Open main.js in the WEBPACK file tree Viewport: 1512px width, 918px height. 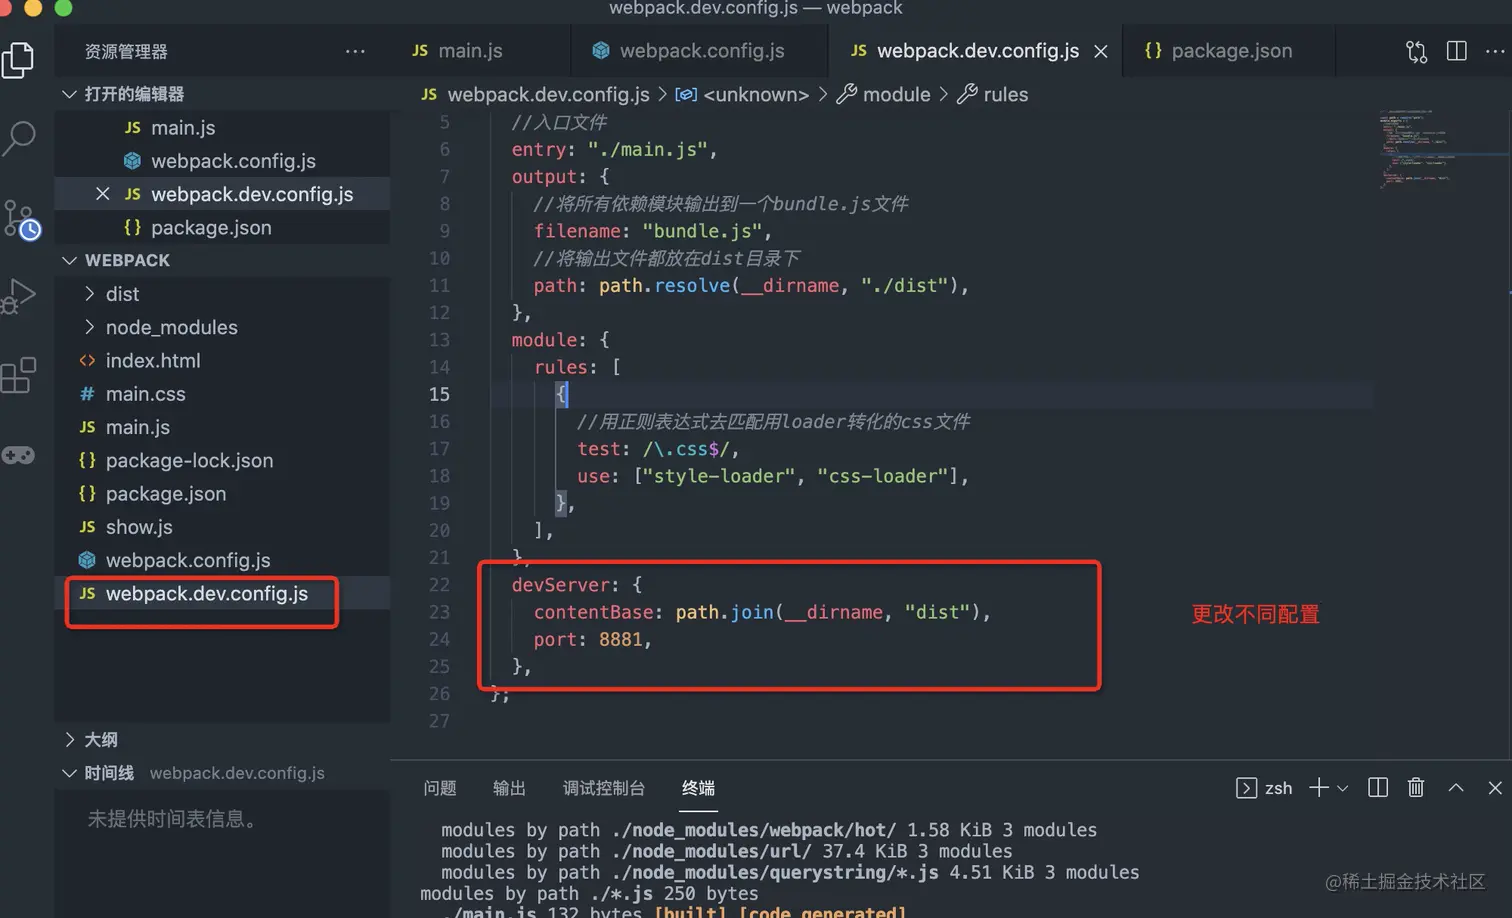coord(222,427)
